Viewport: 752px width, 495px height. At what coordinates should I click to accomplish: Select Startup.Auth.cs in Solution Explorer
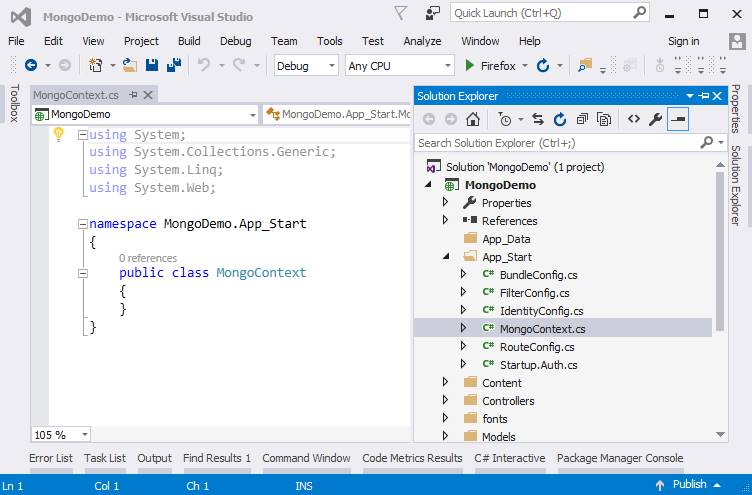pyautogui.click(x=539, y=365)
